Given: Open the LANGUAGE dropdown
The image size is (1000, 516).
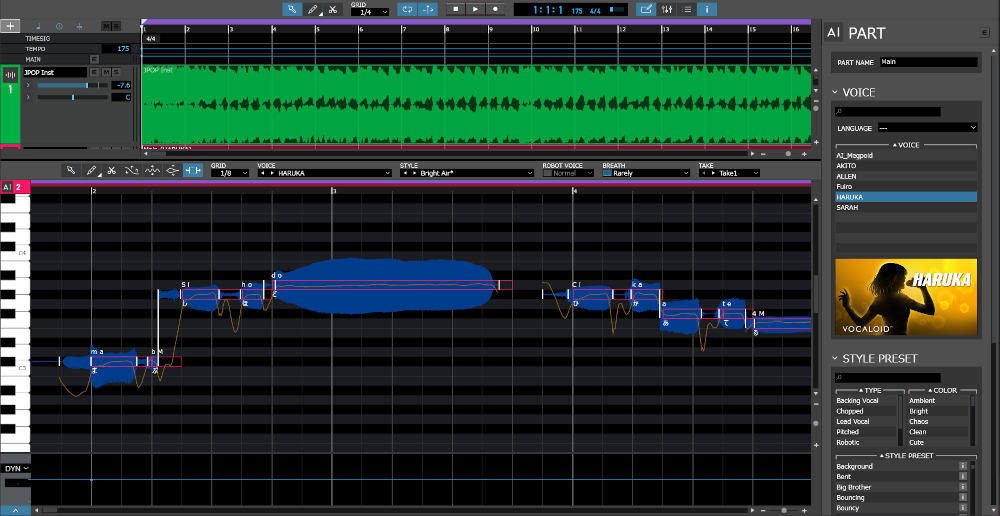Looking at the screenshot, I should (x=927, y=128).
